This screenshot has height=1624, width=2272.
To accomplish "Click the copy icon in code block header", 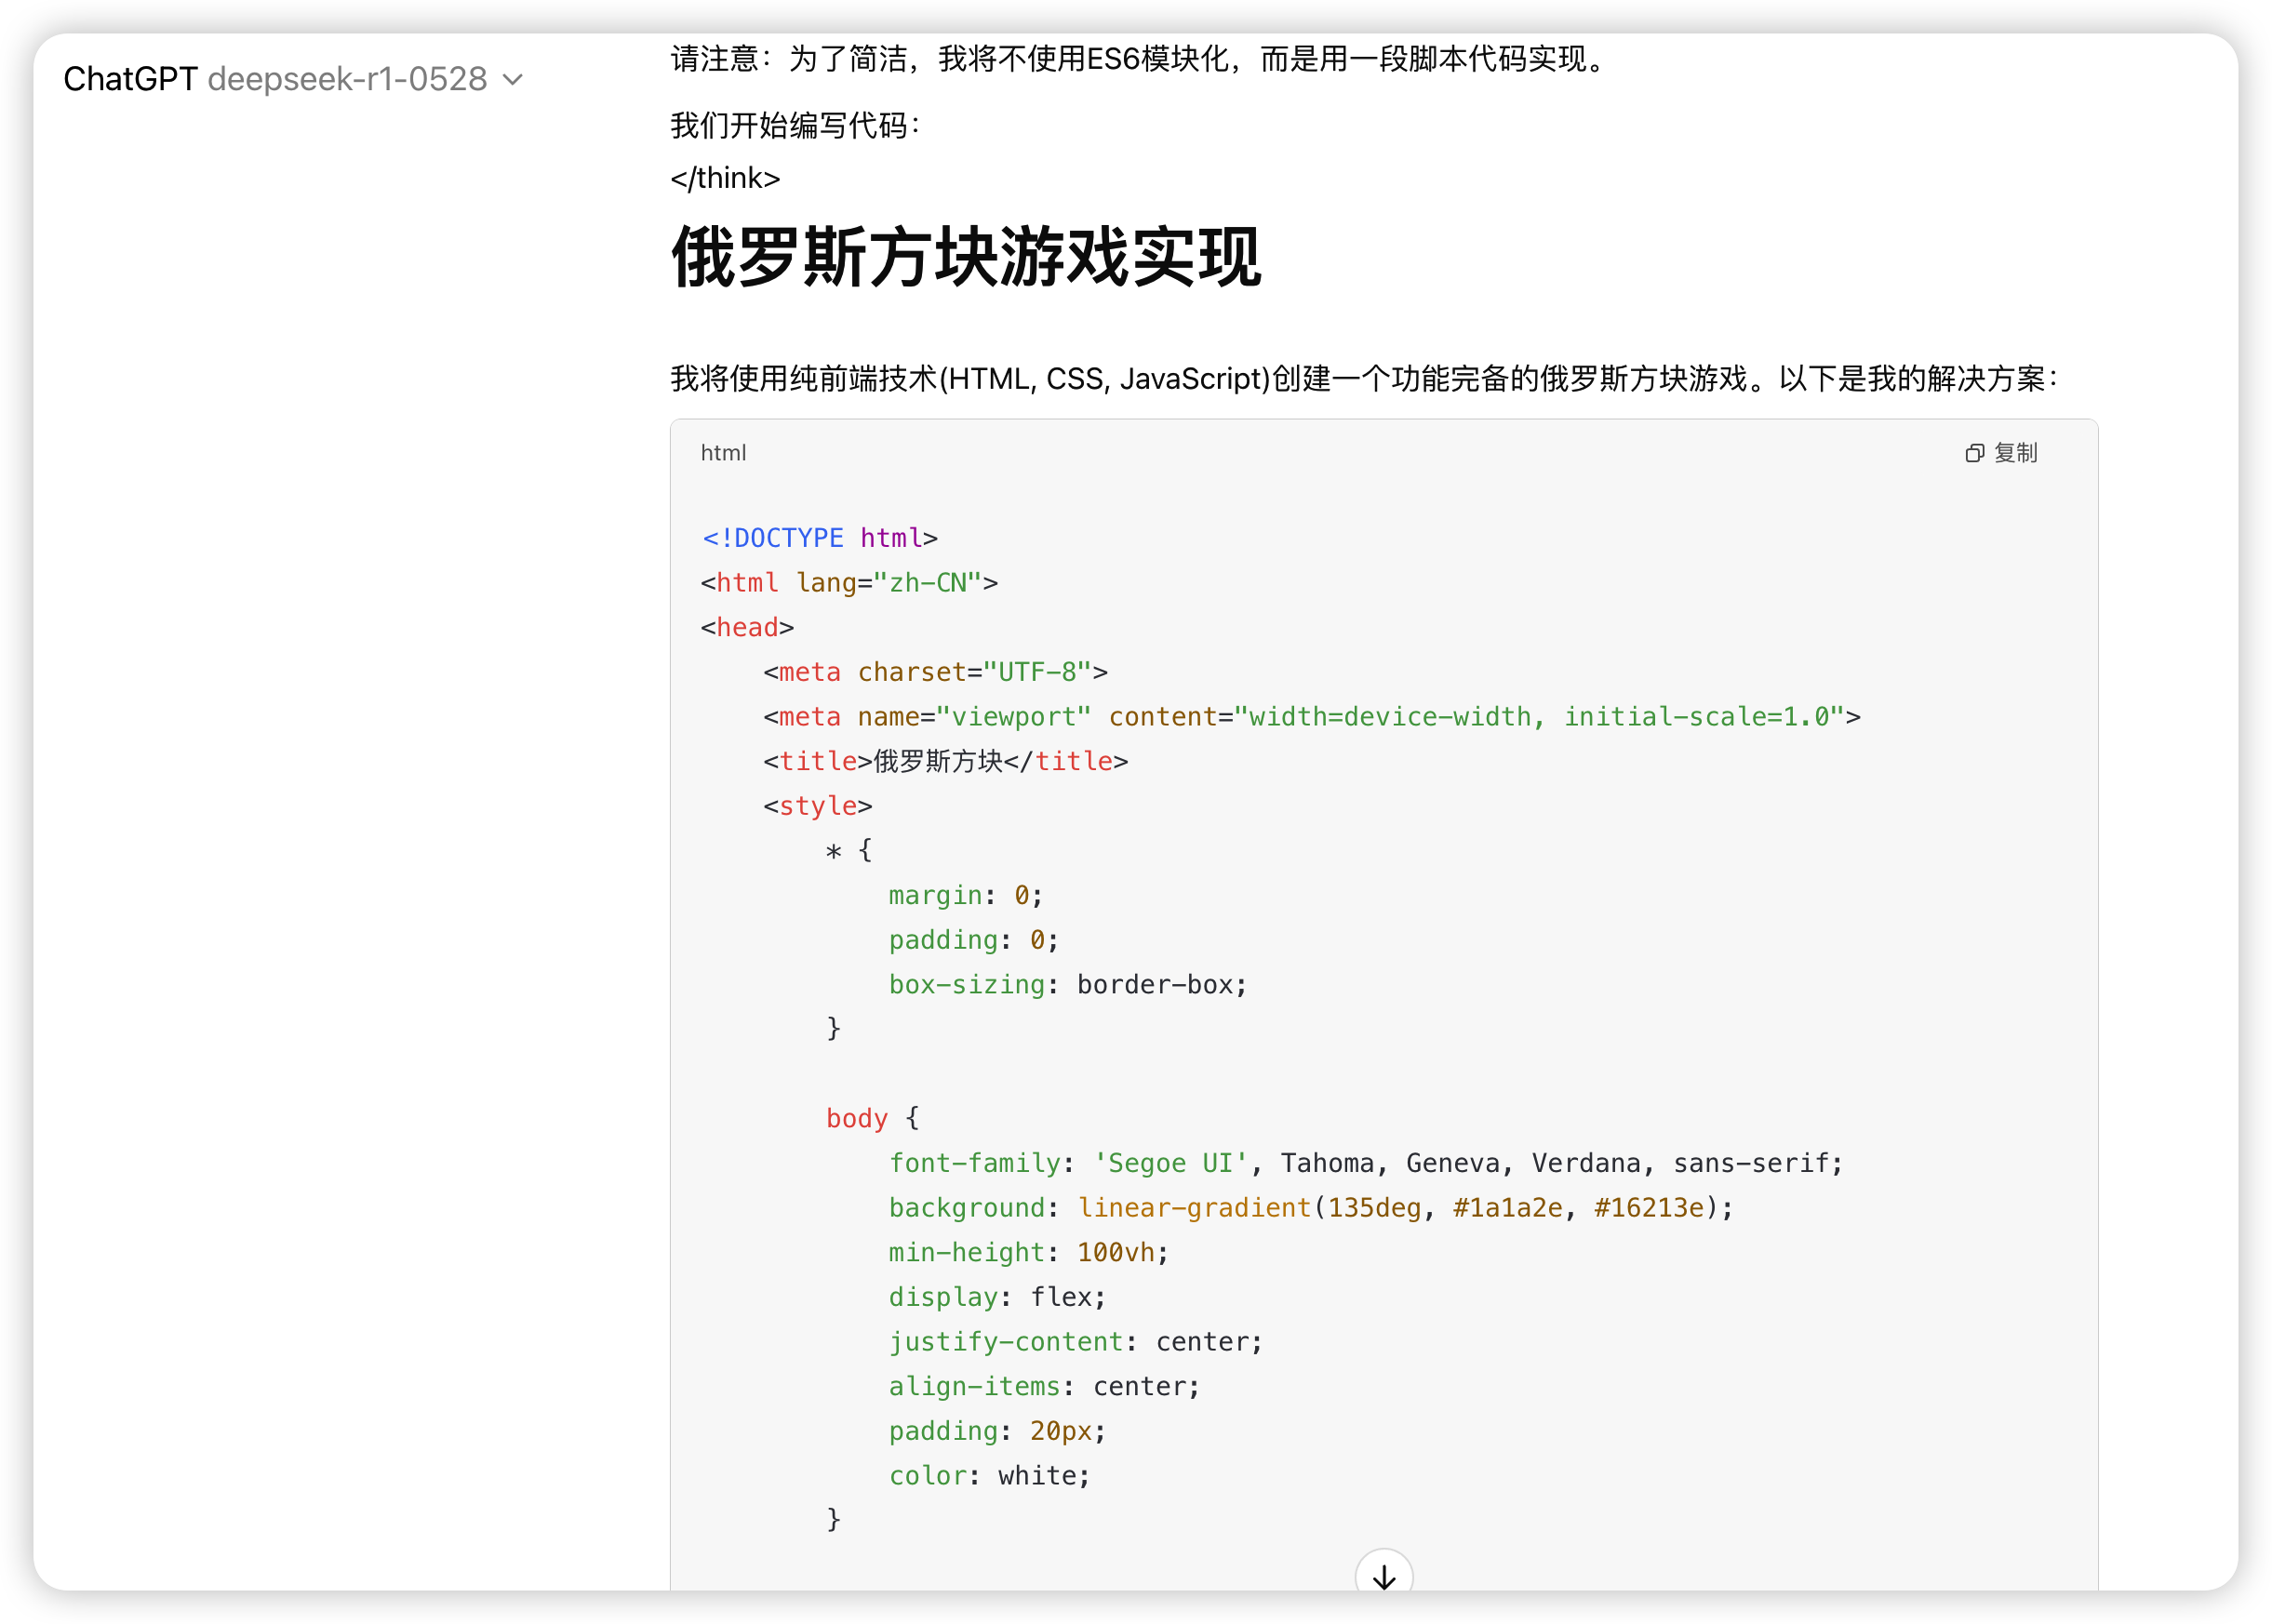I will 1973,453.
